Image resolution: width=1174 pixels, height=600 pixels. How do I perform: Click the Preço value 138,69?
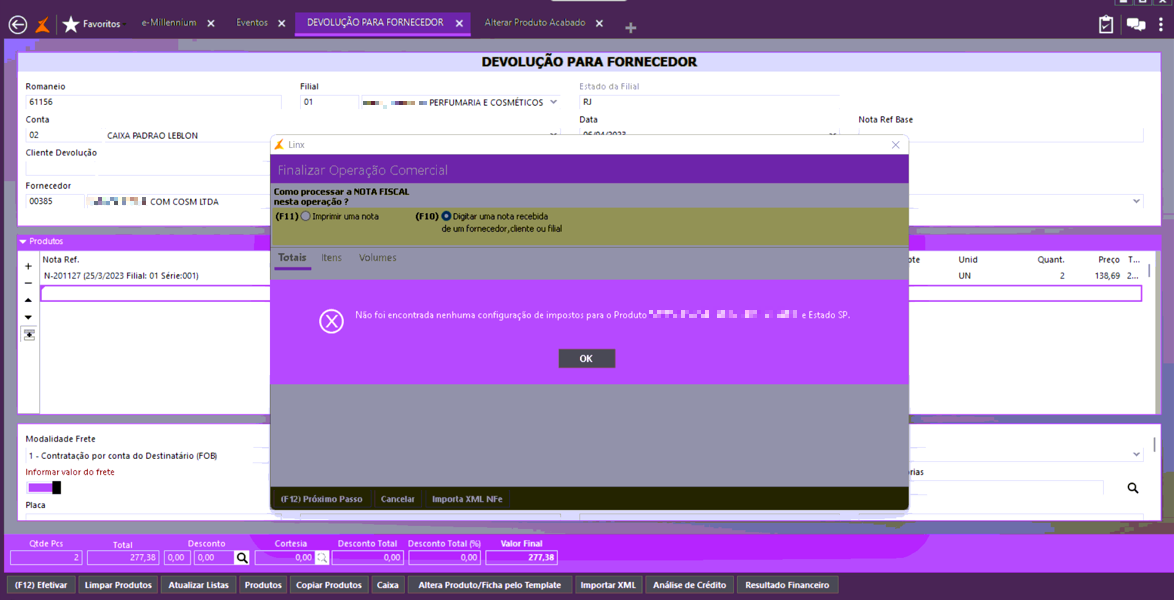(x=1108, y=276)
